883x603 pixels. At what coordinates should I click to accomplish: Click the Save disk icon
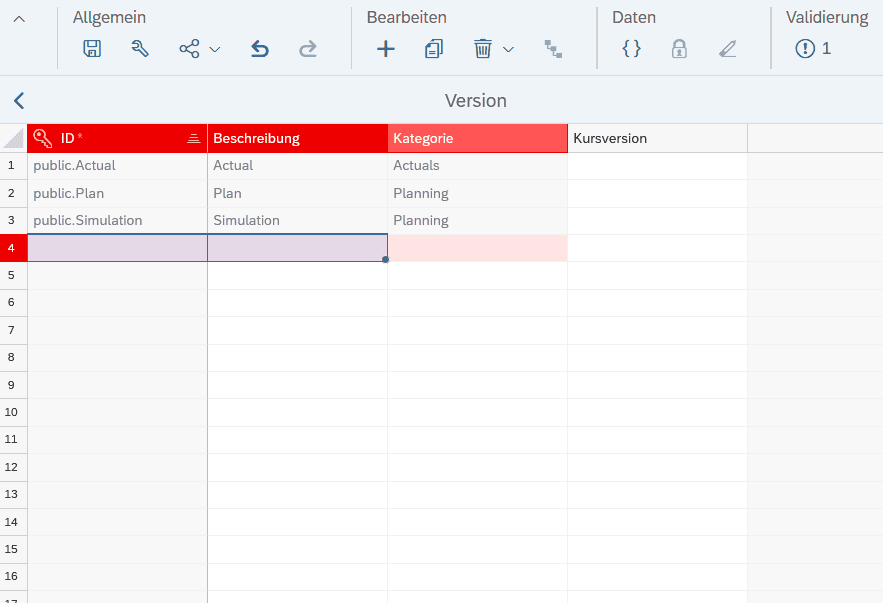tap(92, 49)
